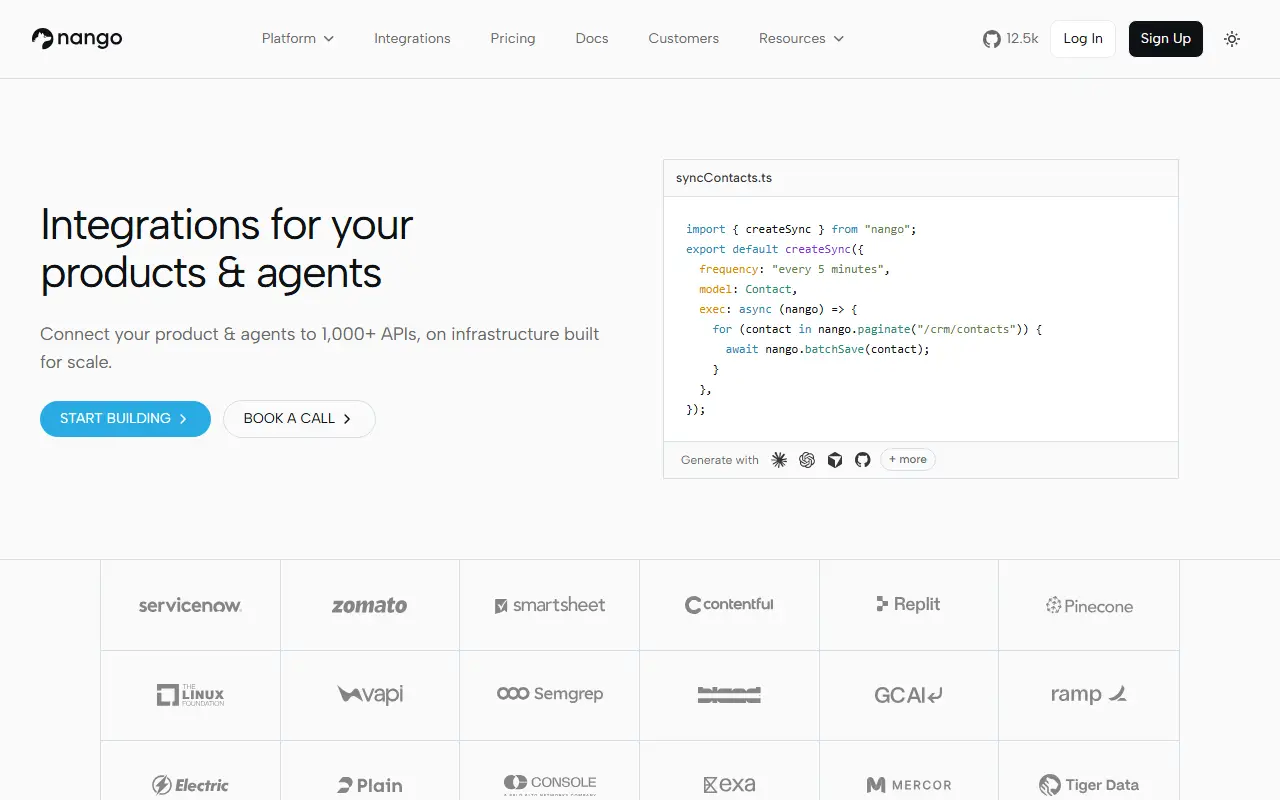The width and height of the screenshot is (1280, 800).
Task: Click the Sign Up button
Action: click(x=1166, y=39)
